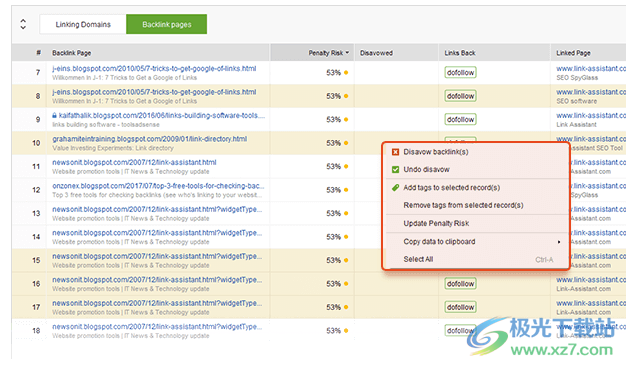Sort by Penalty Risk column header
This screenshot has width=626, height=366.
[x=312, y=53]
